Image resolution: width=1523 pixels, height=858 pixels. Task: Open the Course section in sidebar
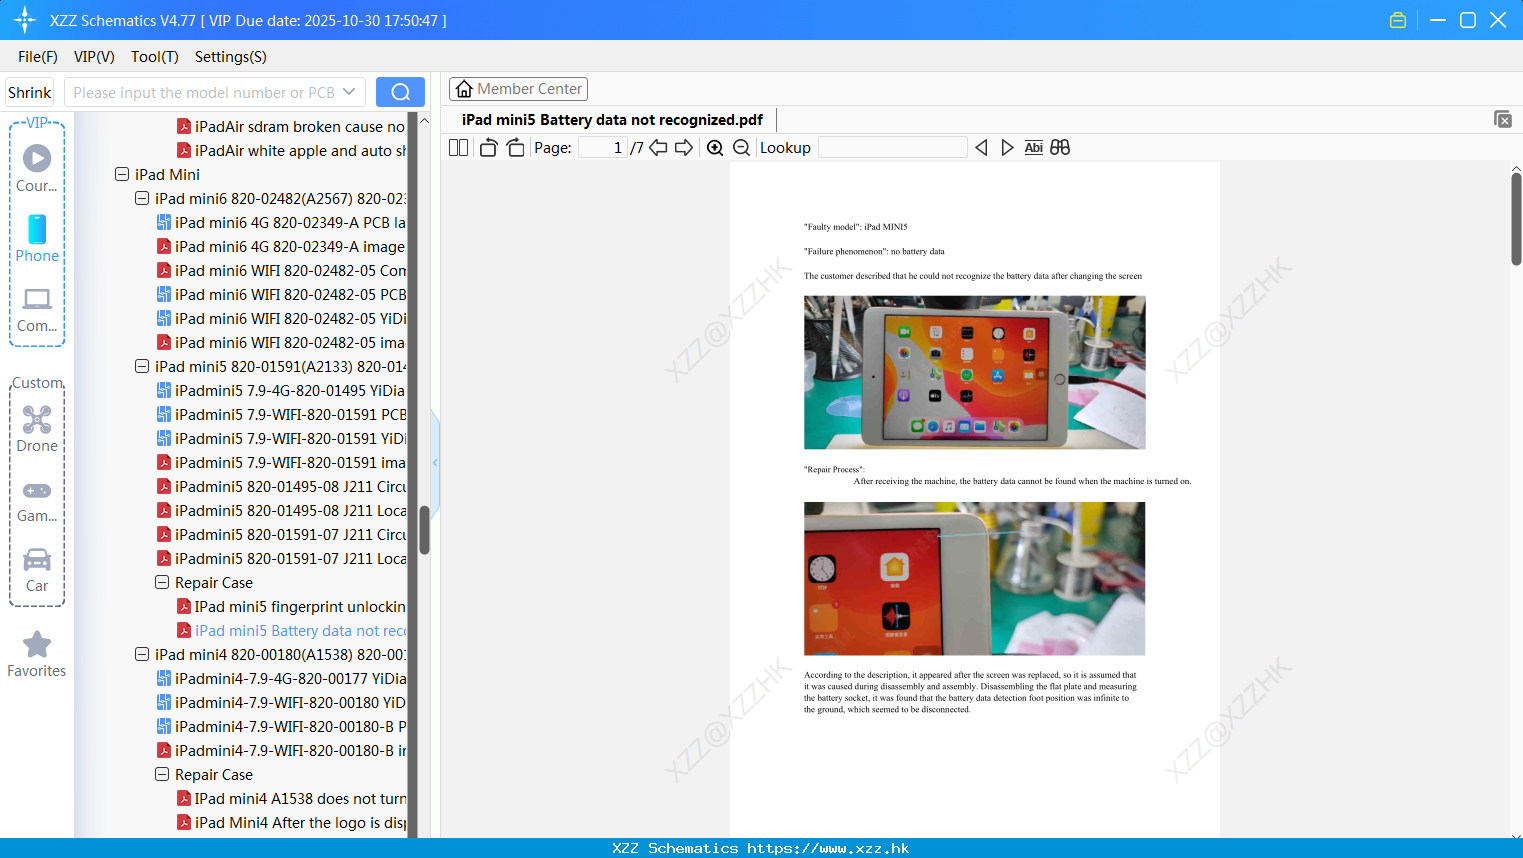37,168
